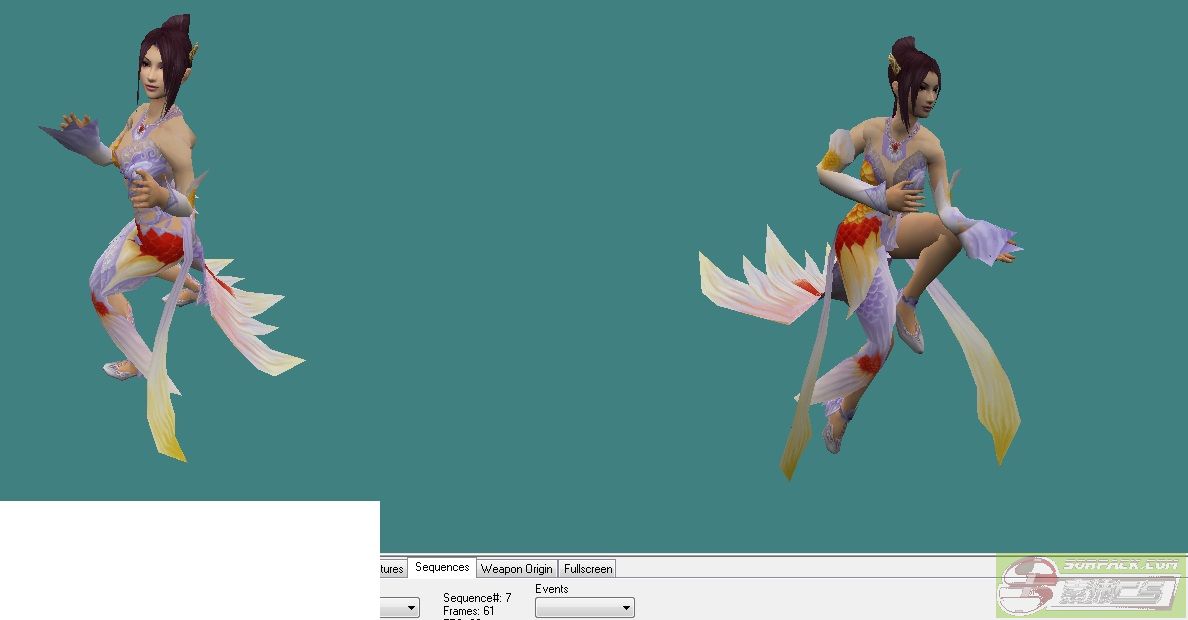Image resolution: width=1188 pixels, height=620 pixels.
Task: Select the Fullscreen tab
Action: point(588,568)
